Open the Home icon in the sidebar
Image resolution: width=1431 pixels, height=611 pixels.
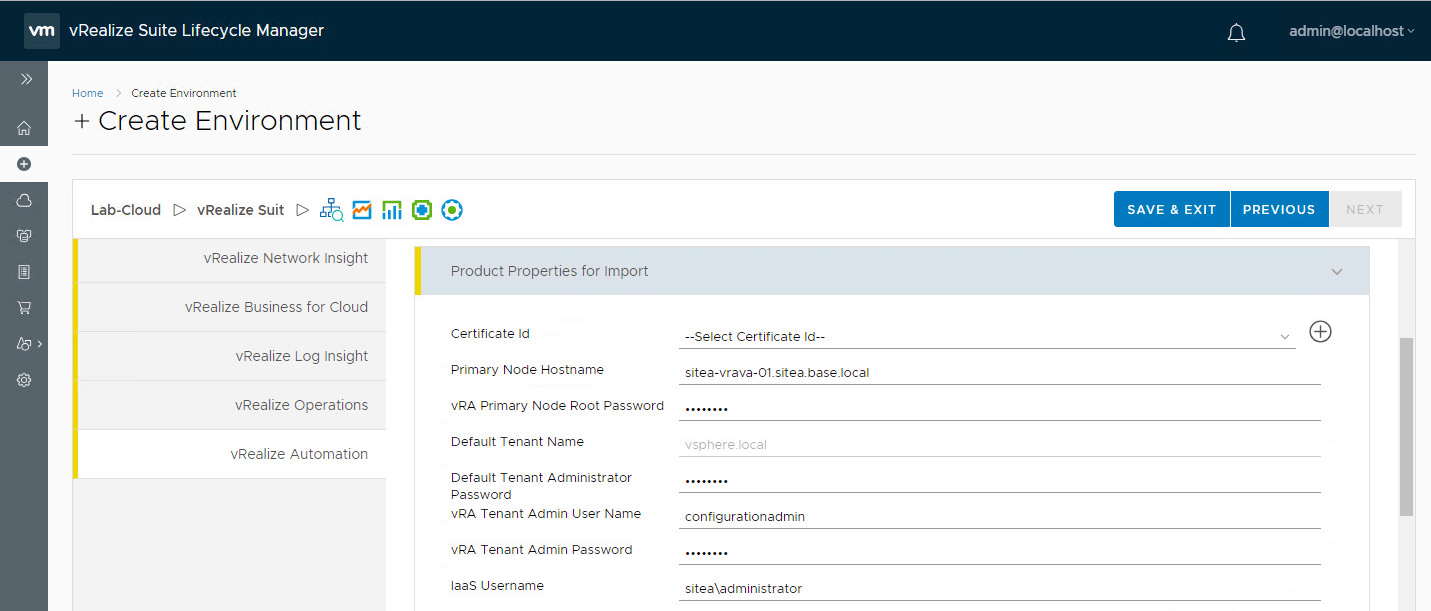(x=24, y=128)
